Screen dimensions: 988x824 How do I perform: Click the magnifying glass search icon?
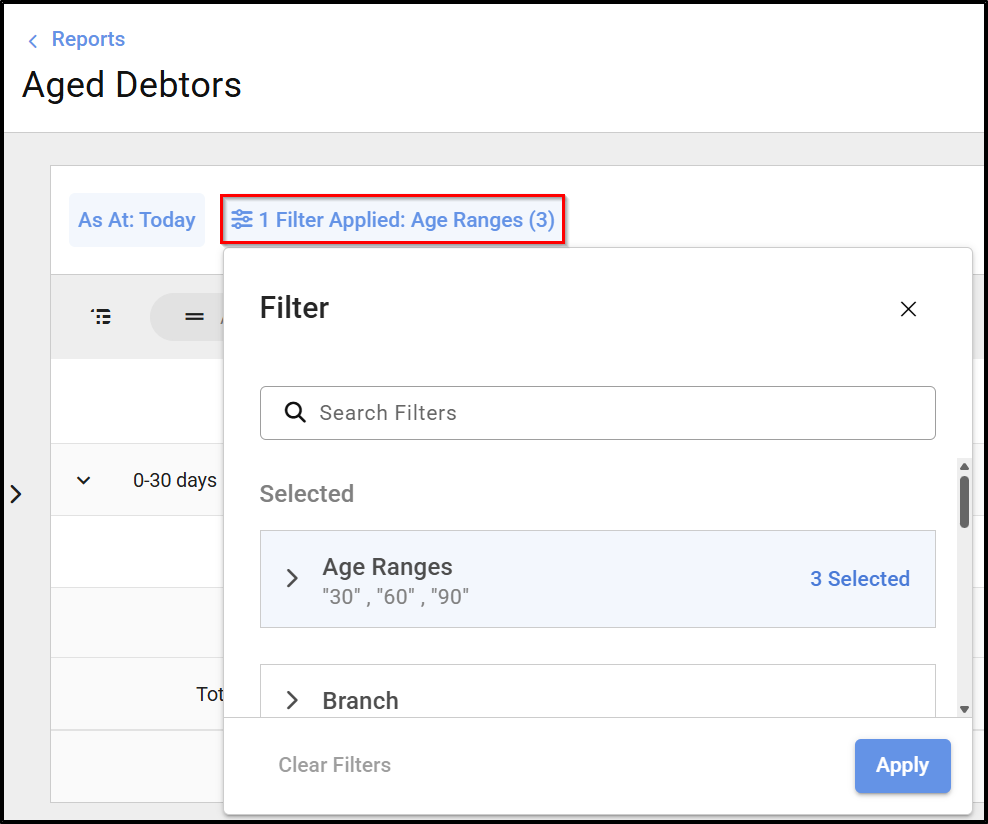295,413
